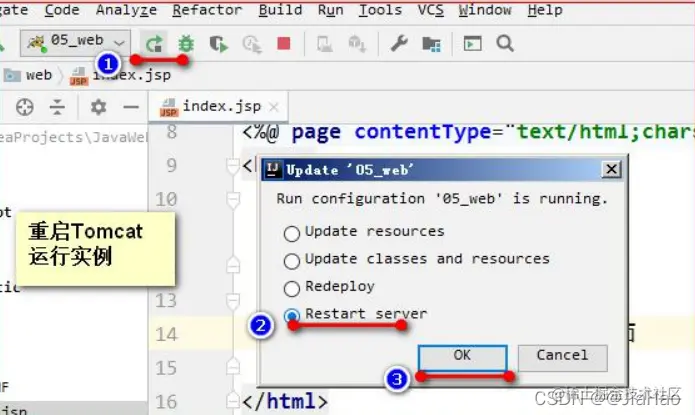This screenshot has width=695, height=415.
Task: Toggle code fold marker at line 16
Action: (233, 401)
